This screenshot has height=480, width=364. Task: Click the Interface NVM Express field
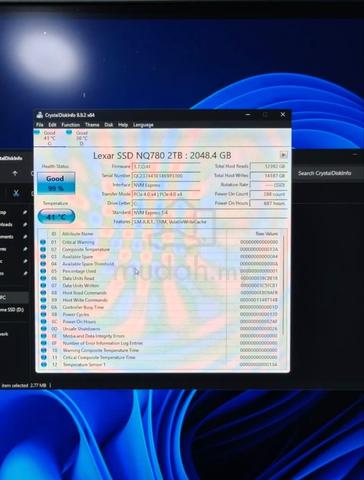point(166,185)
